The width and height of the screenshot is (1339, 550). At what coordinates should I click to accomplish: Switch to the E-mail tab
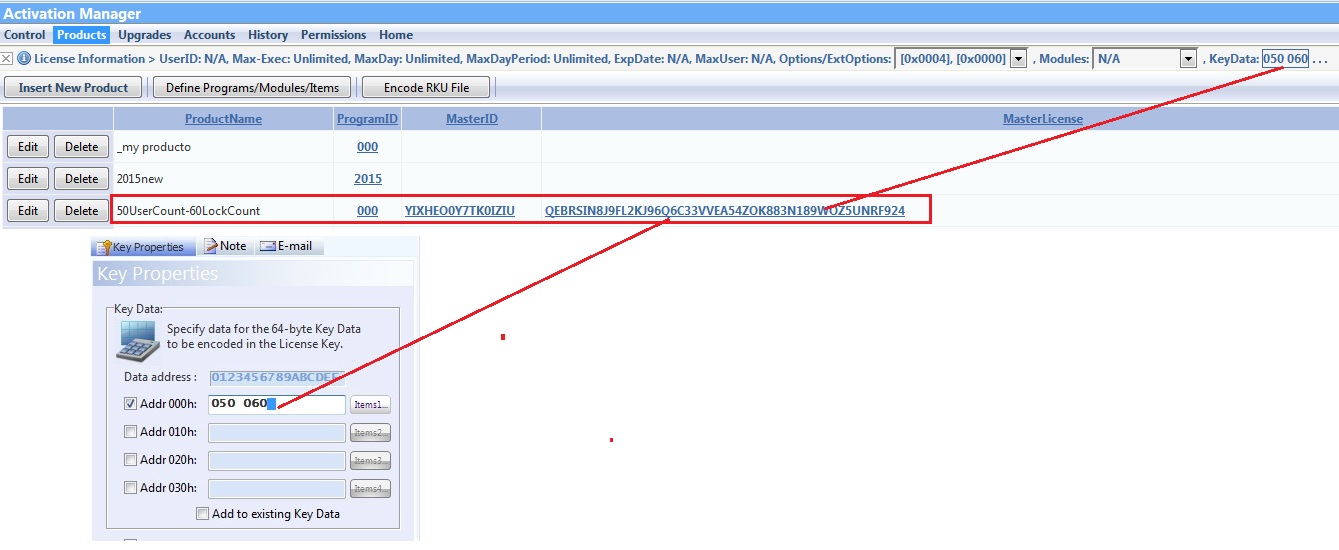[x=286, y=246]
